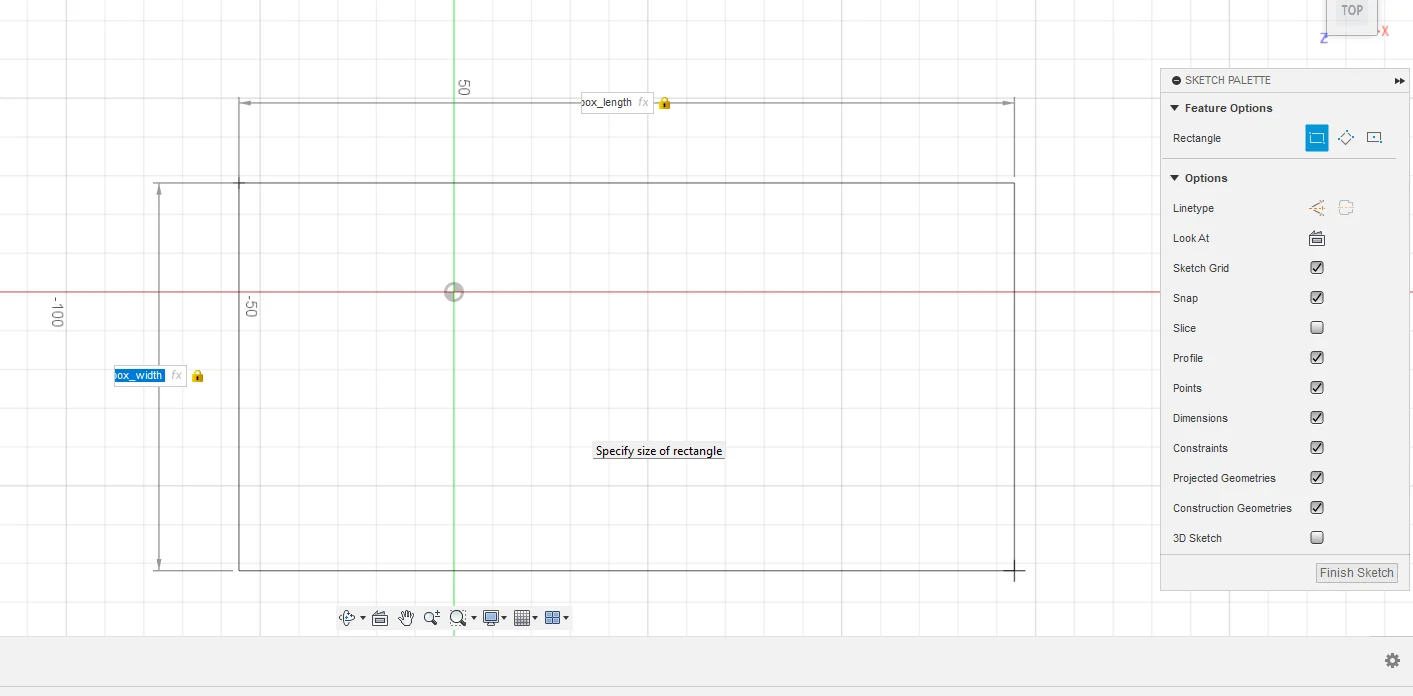Open the Zoom Window dropdown arrow
The height and width of the screenshot is (696, 1413).
(x=474, y=618)
